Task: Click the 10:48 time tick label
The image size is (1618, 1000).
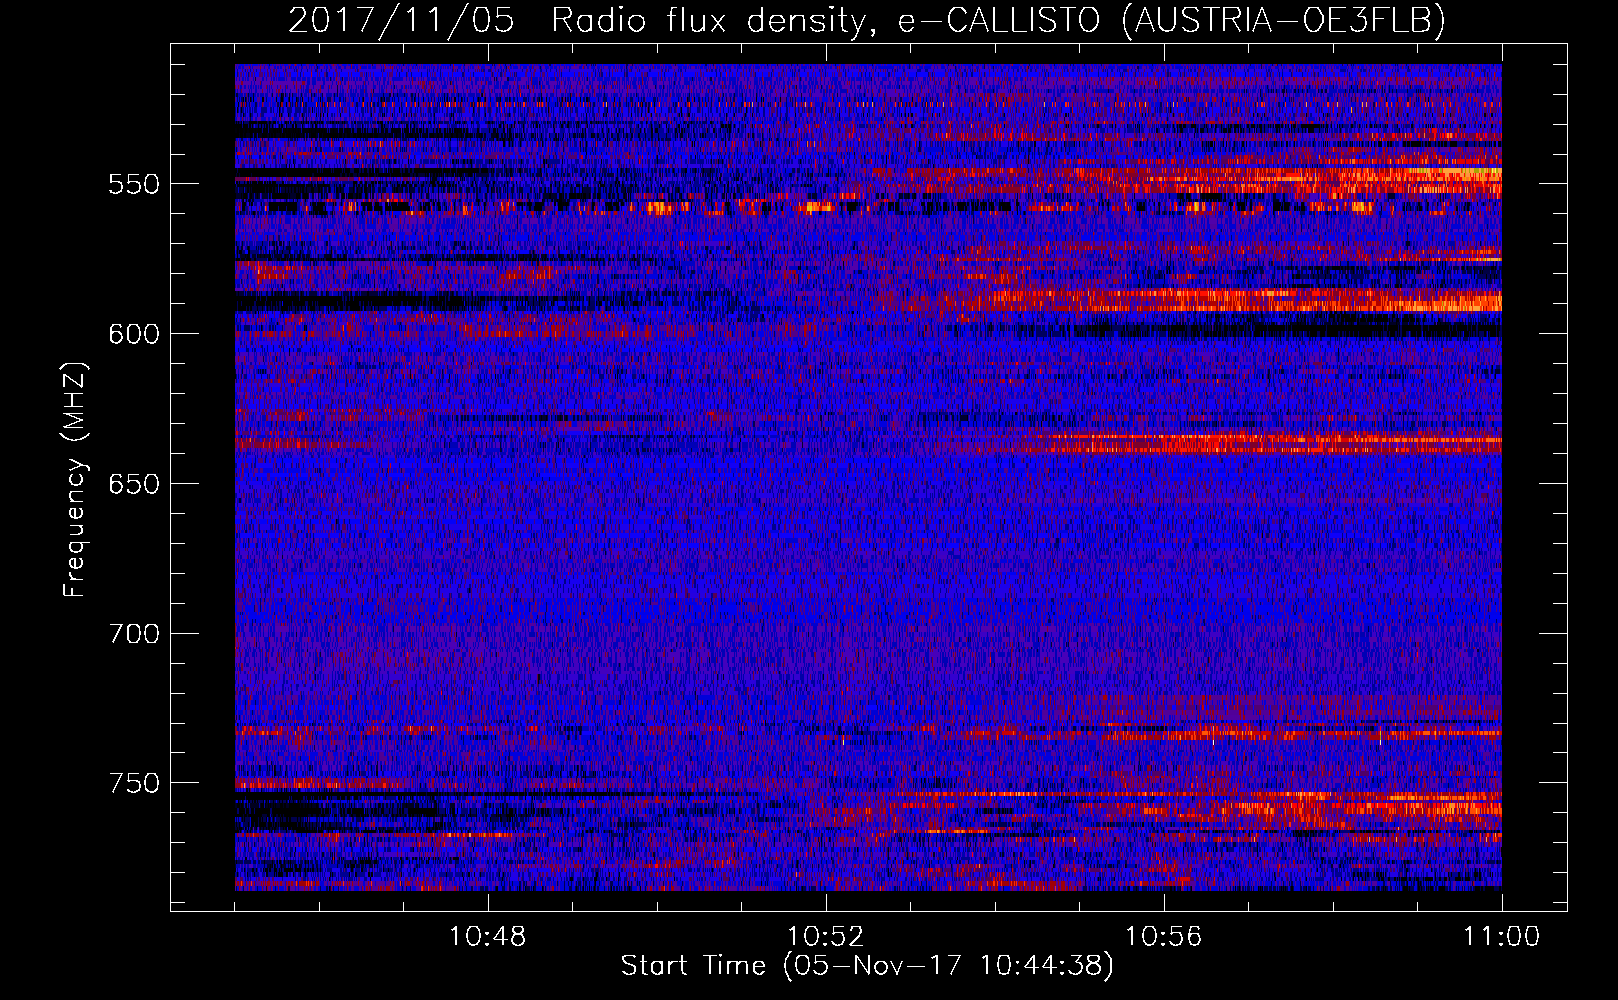Action: click(x=487, y=937)
